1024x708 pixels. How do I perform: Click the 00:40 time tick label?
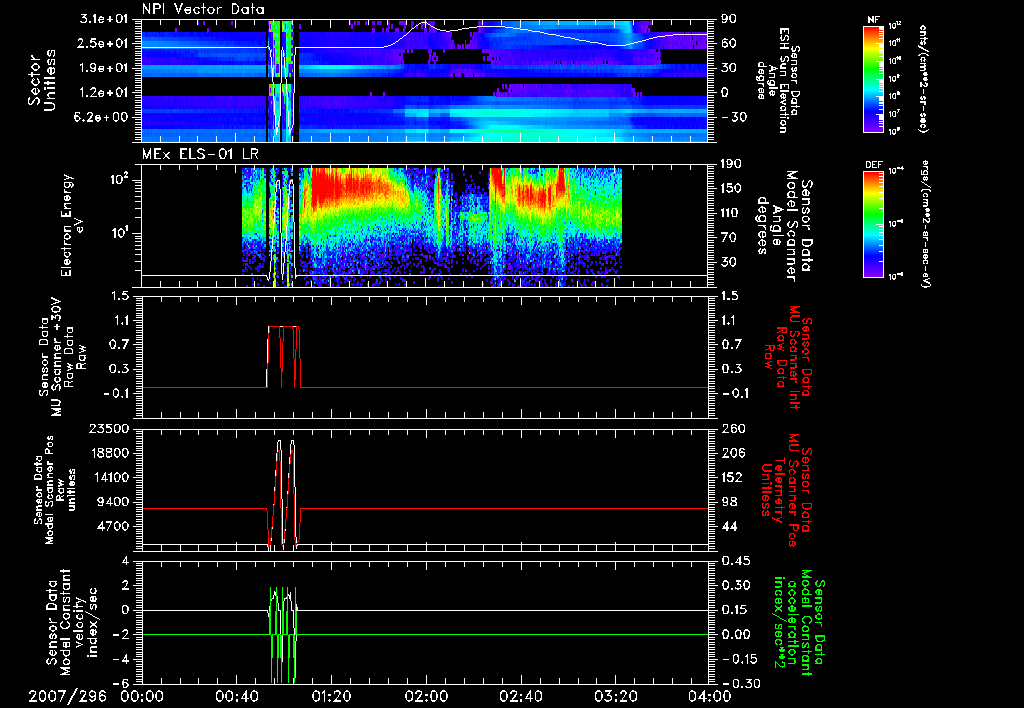(x=236, y=696)
